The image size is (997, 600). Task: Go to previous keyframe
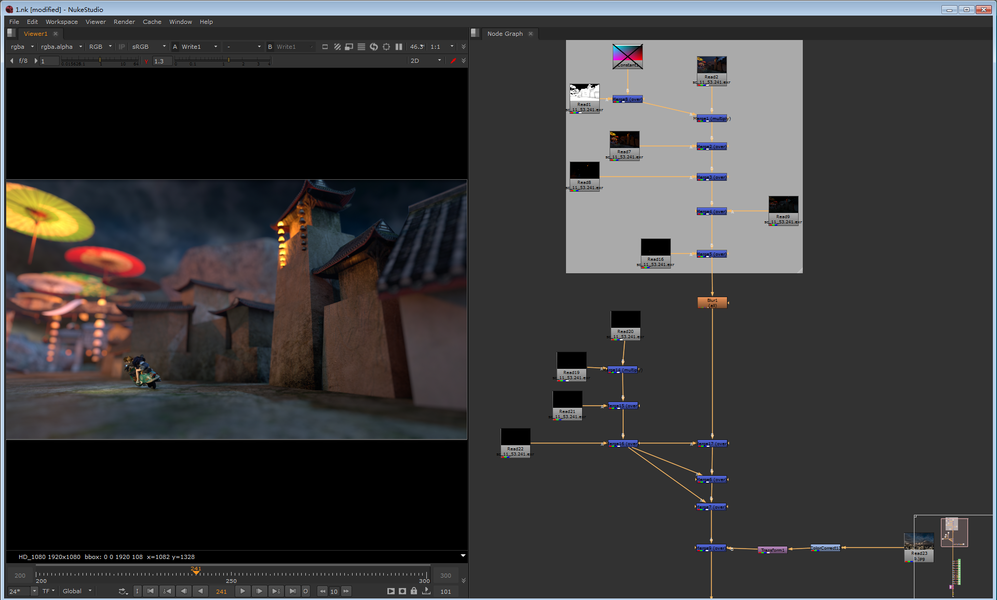click(x=167, y=591)
